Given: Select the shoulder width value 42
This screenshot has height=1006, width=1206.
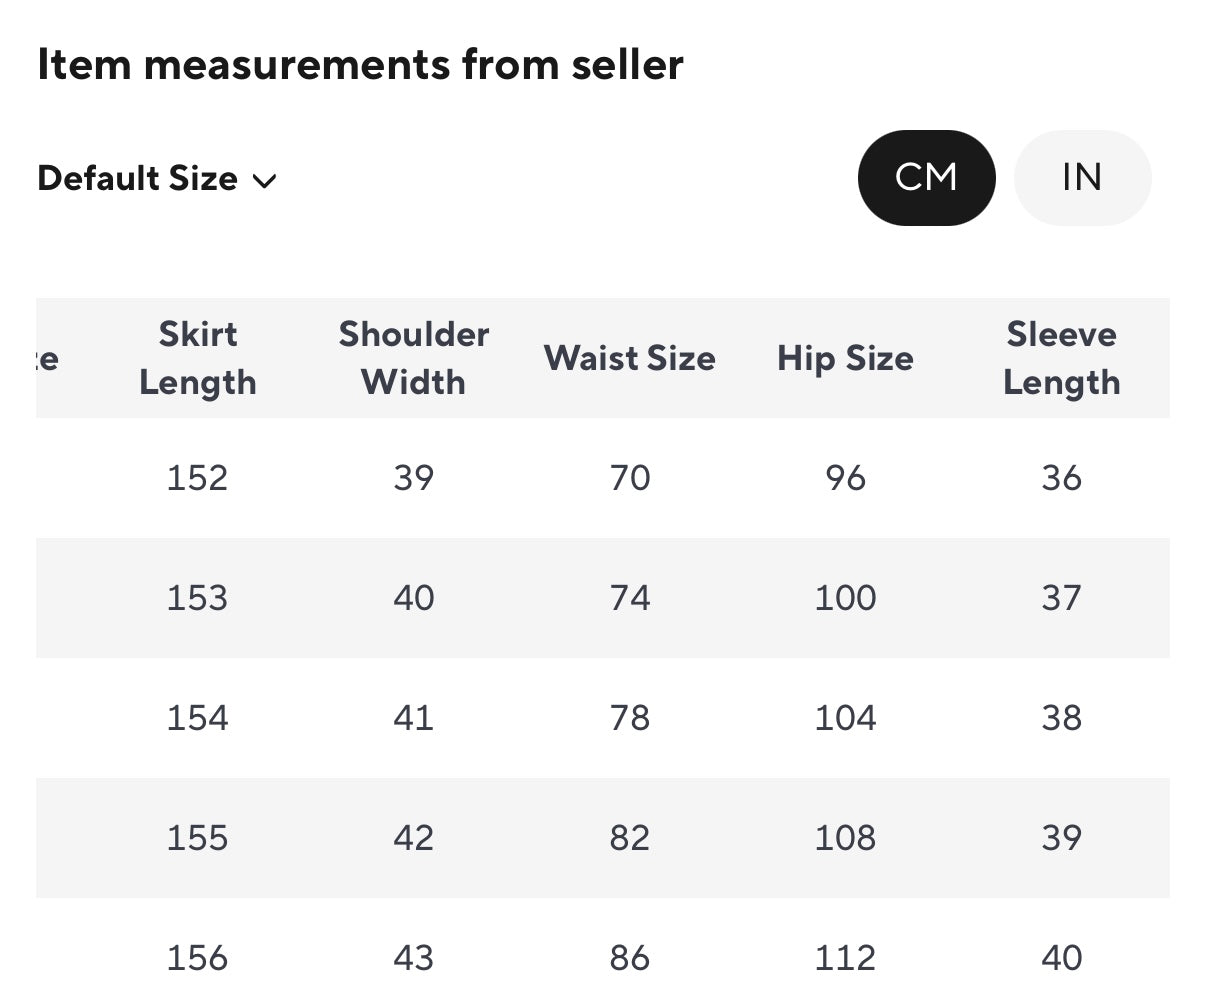Looking at the screenshot, I should [413, 838].
